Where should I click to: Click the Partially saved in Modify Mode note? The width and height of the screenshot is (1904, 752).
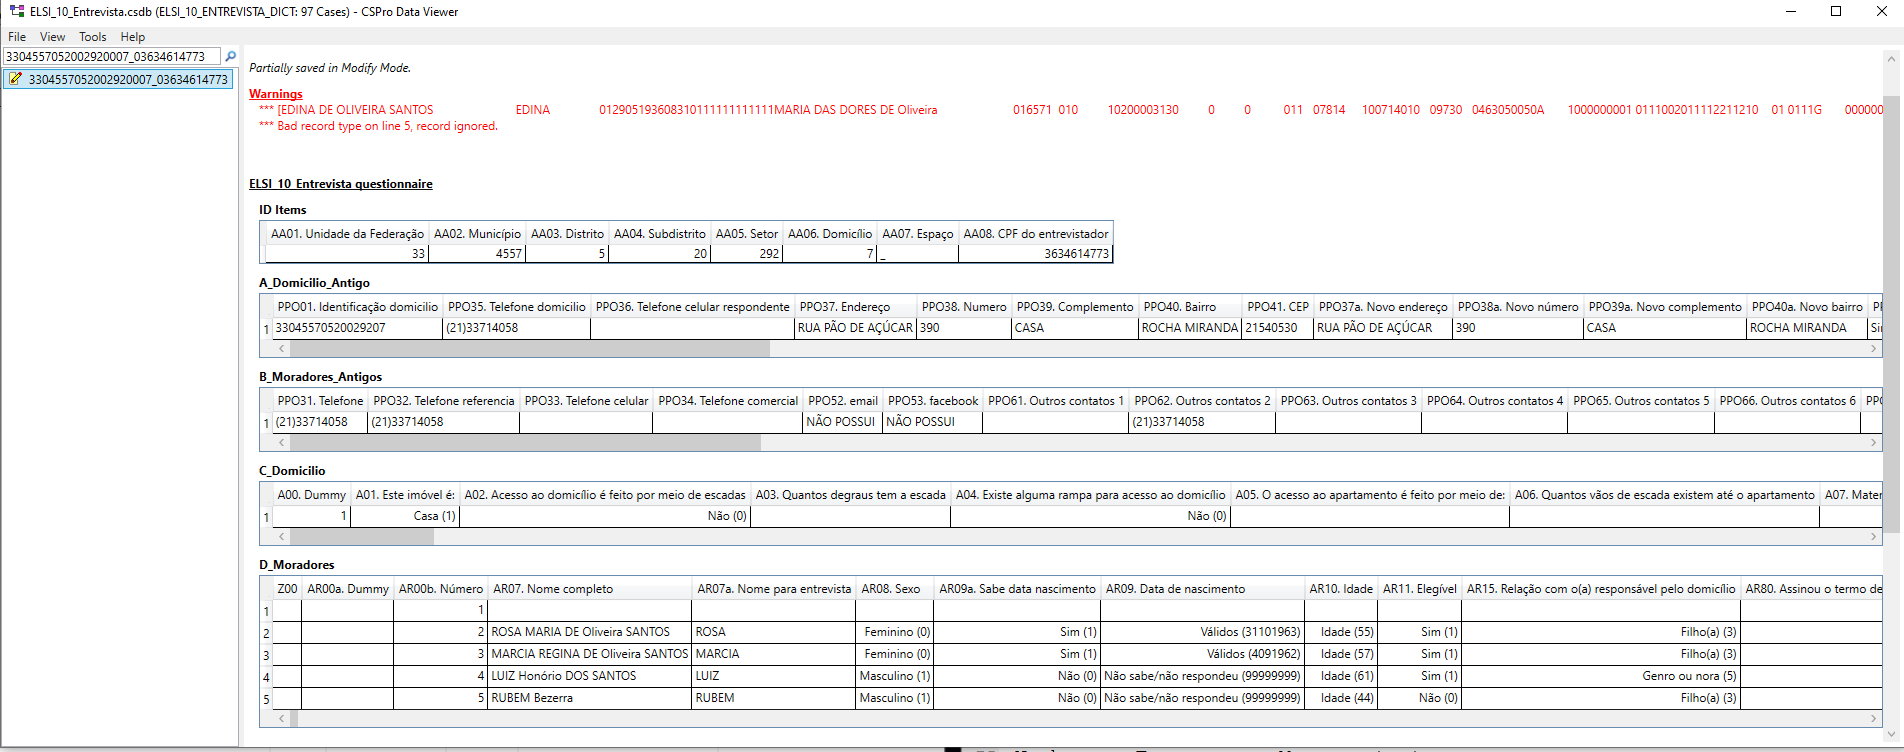pyautogui.click(x=330, y=68)
